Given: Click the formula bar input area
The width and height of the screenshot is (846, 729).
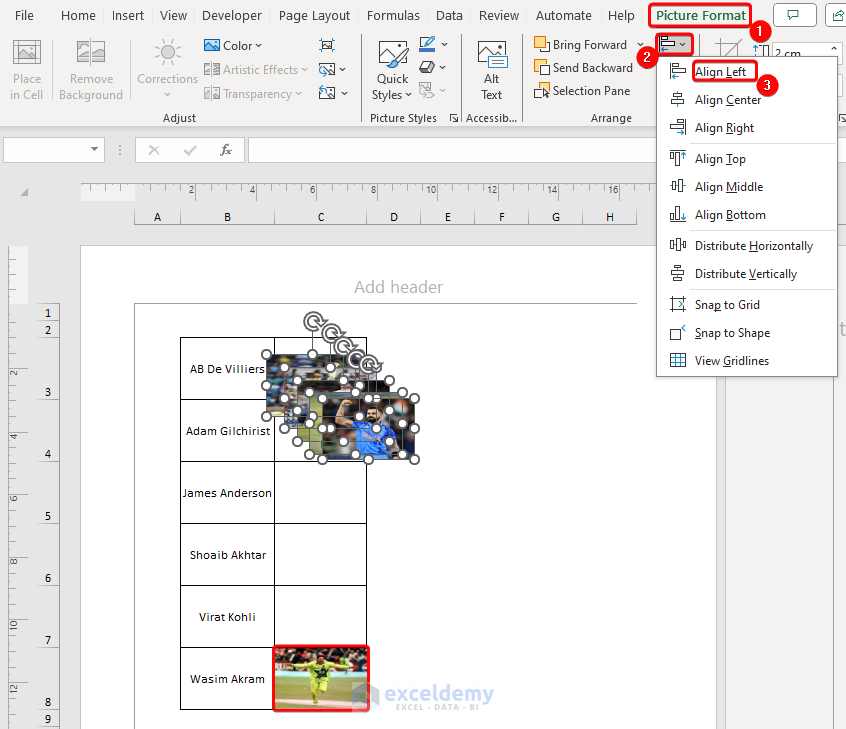Looking at the screenshot, I should pos(452,149).
